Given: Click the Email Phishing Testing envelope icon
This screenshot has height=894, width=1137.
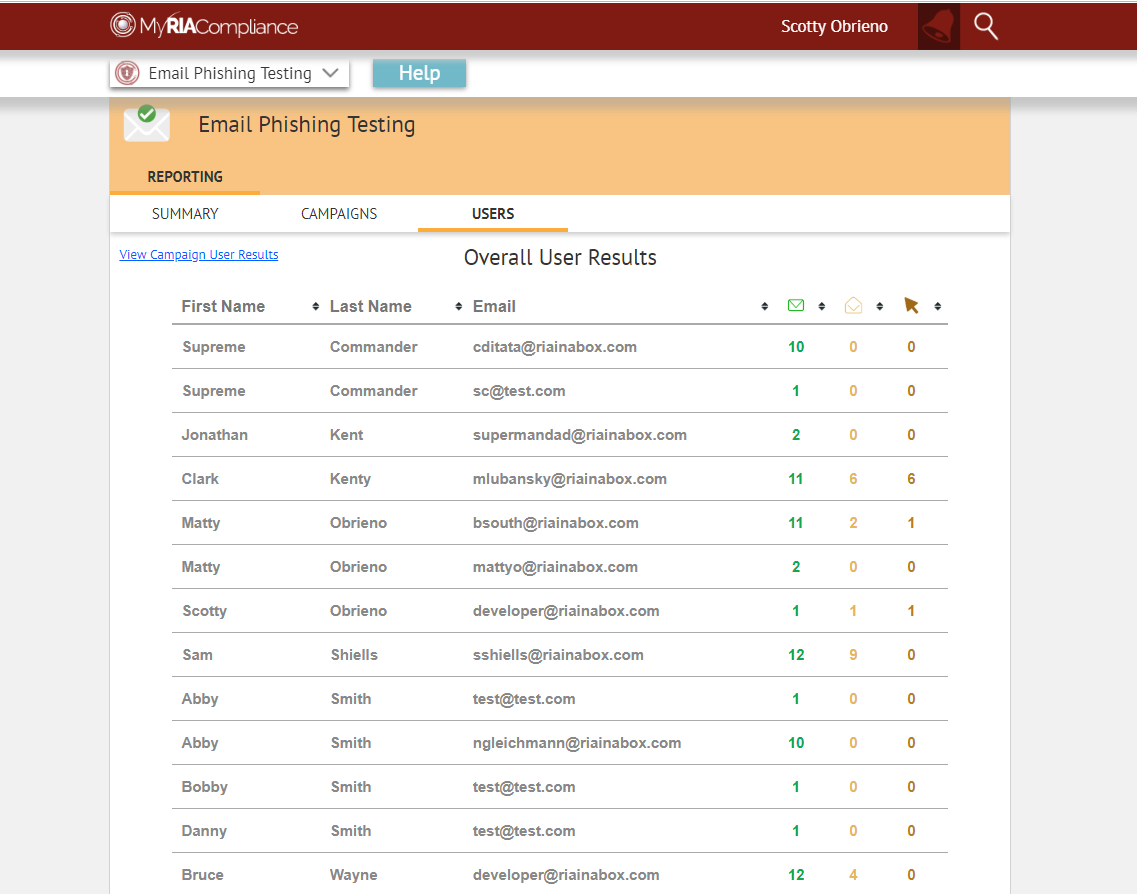Looking at the screenshot, I should click(x=147, y=124).
